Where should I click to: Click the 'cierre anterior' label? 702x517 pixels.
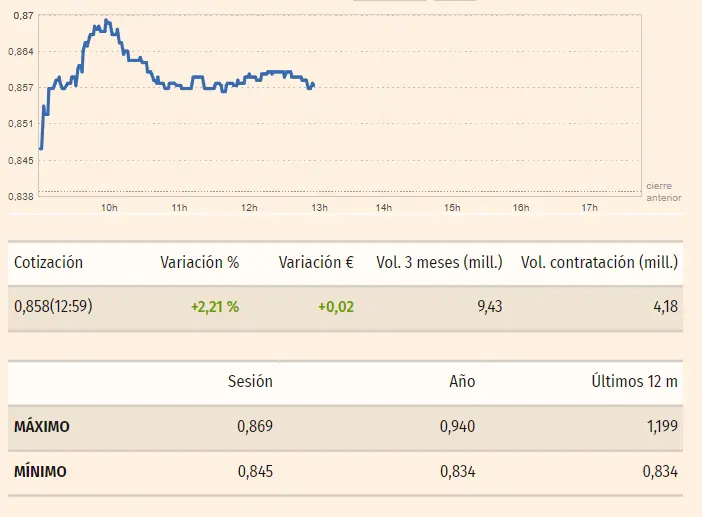663,191
